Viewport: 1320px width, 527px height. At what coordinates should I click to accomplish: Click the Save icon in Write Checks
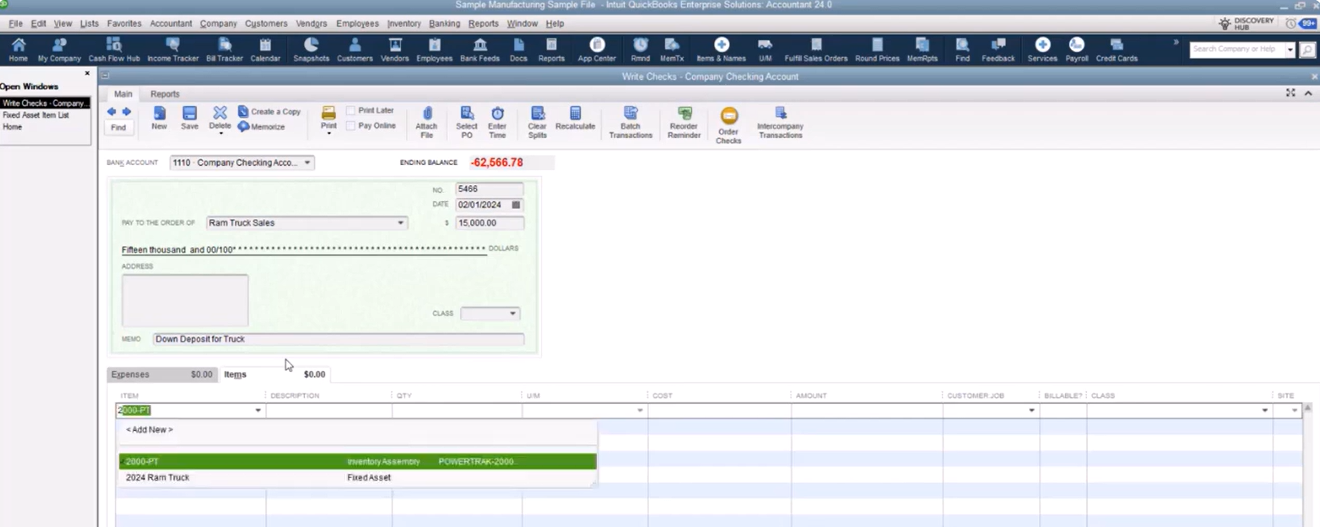[189, 115]
